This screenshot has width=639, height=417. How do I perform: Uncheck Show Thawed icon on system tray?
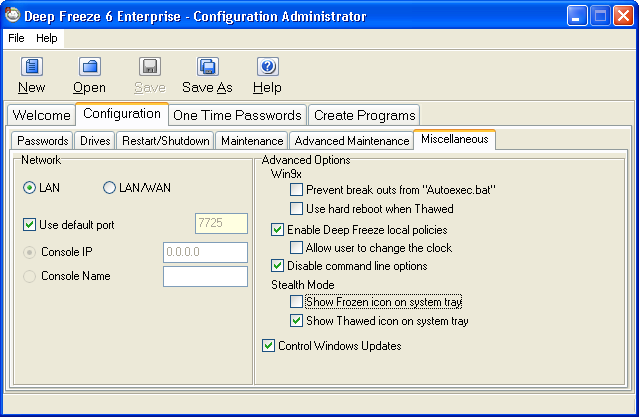[296, 321]
